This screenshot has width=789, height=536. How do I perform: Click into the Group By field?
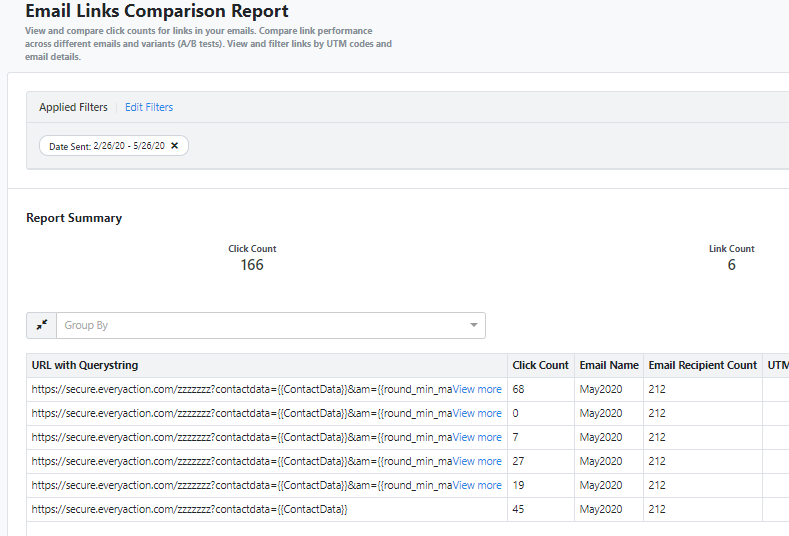coord(271,325)
